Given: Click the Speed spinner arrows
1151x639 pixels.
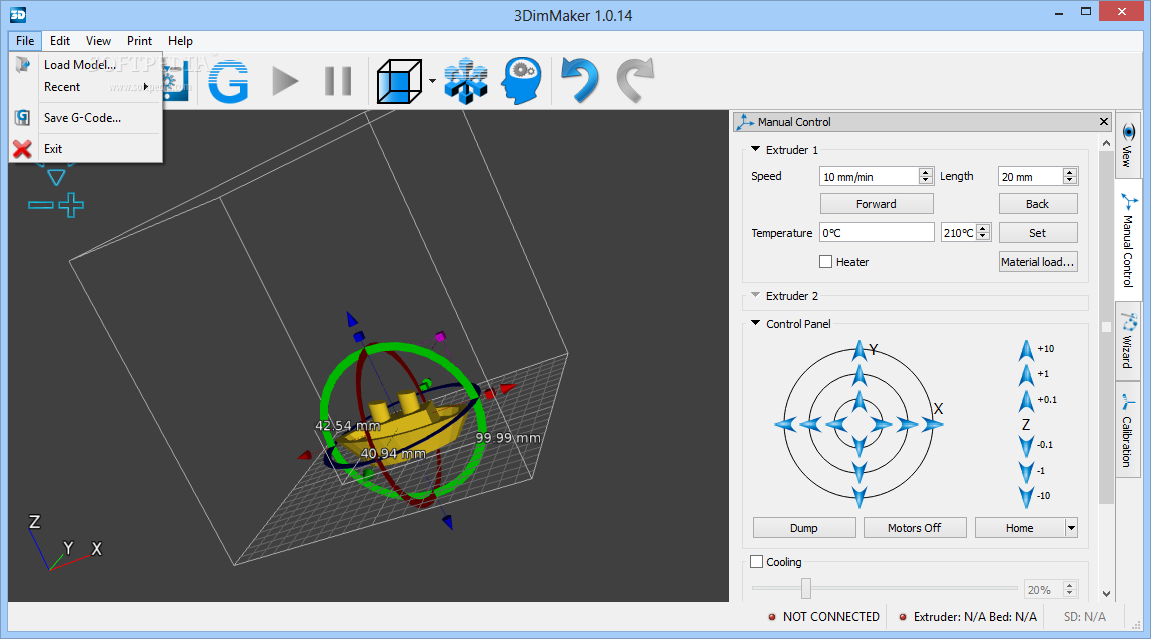Looking at the screenshot, I should tap(926, 176).
